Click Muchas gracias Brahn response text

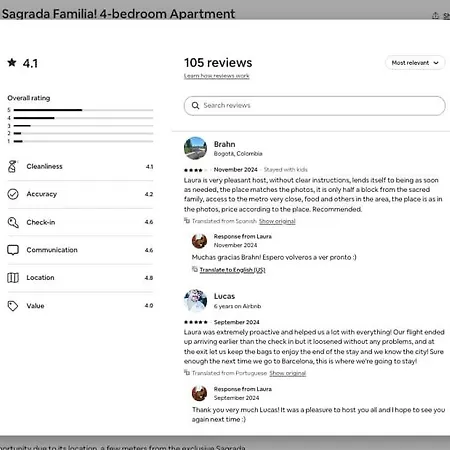[274, 257]
